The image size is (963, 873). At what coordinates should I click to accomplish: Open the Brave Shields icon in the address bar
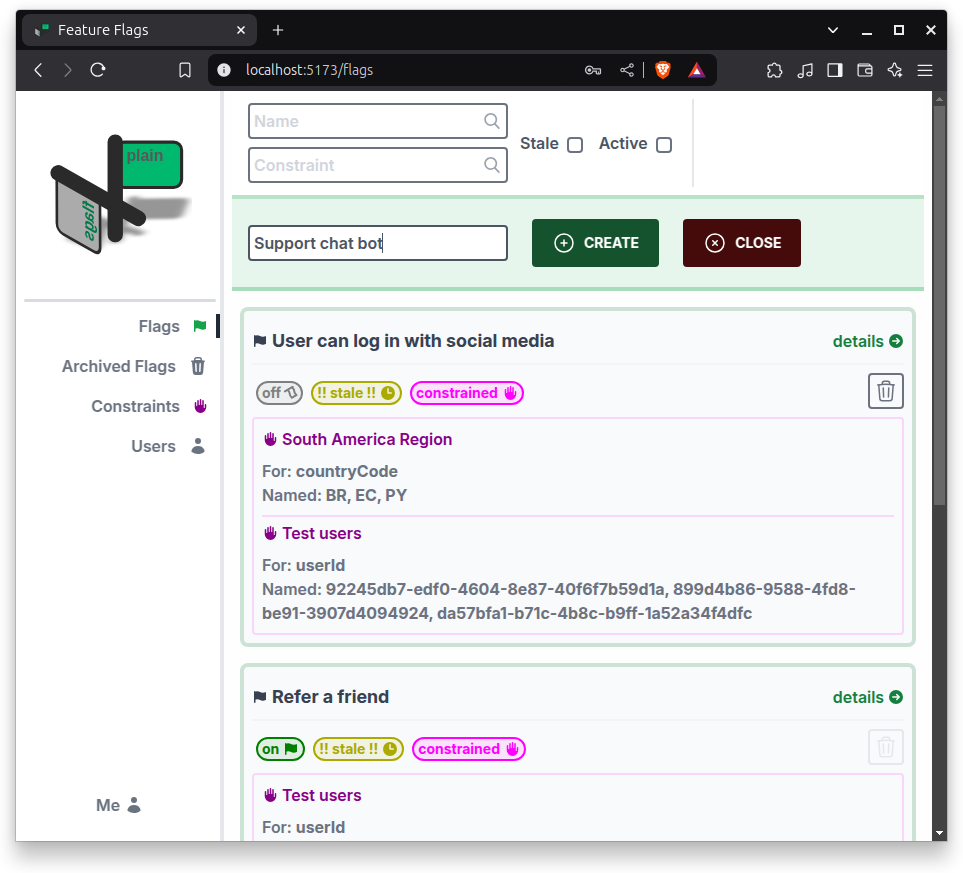coord(662,70)
